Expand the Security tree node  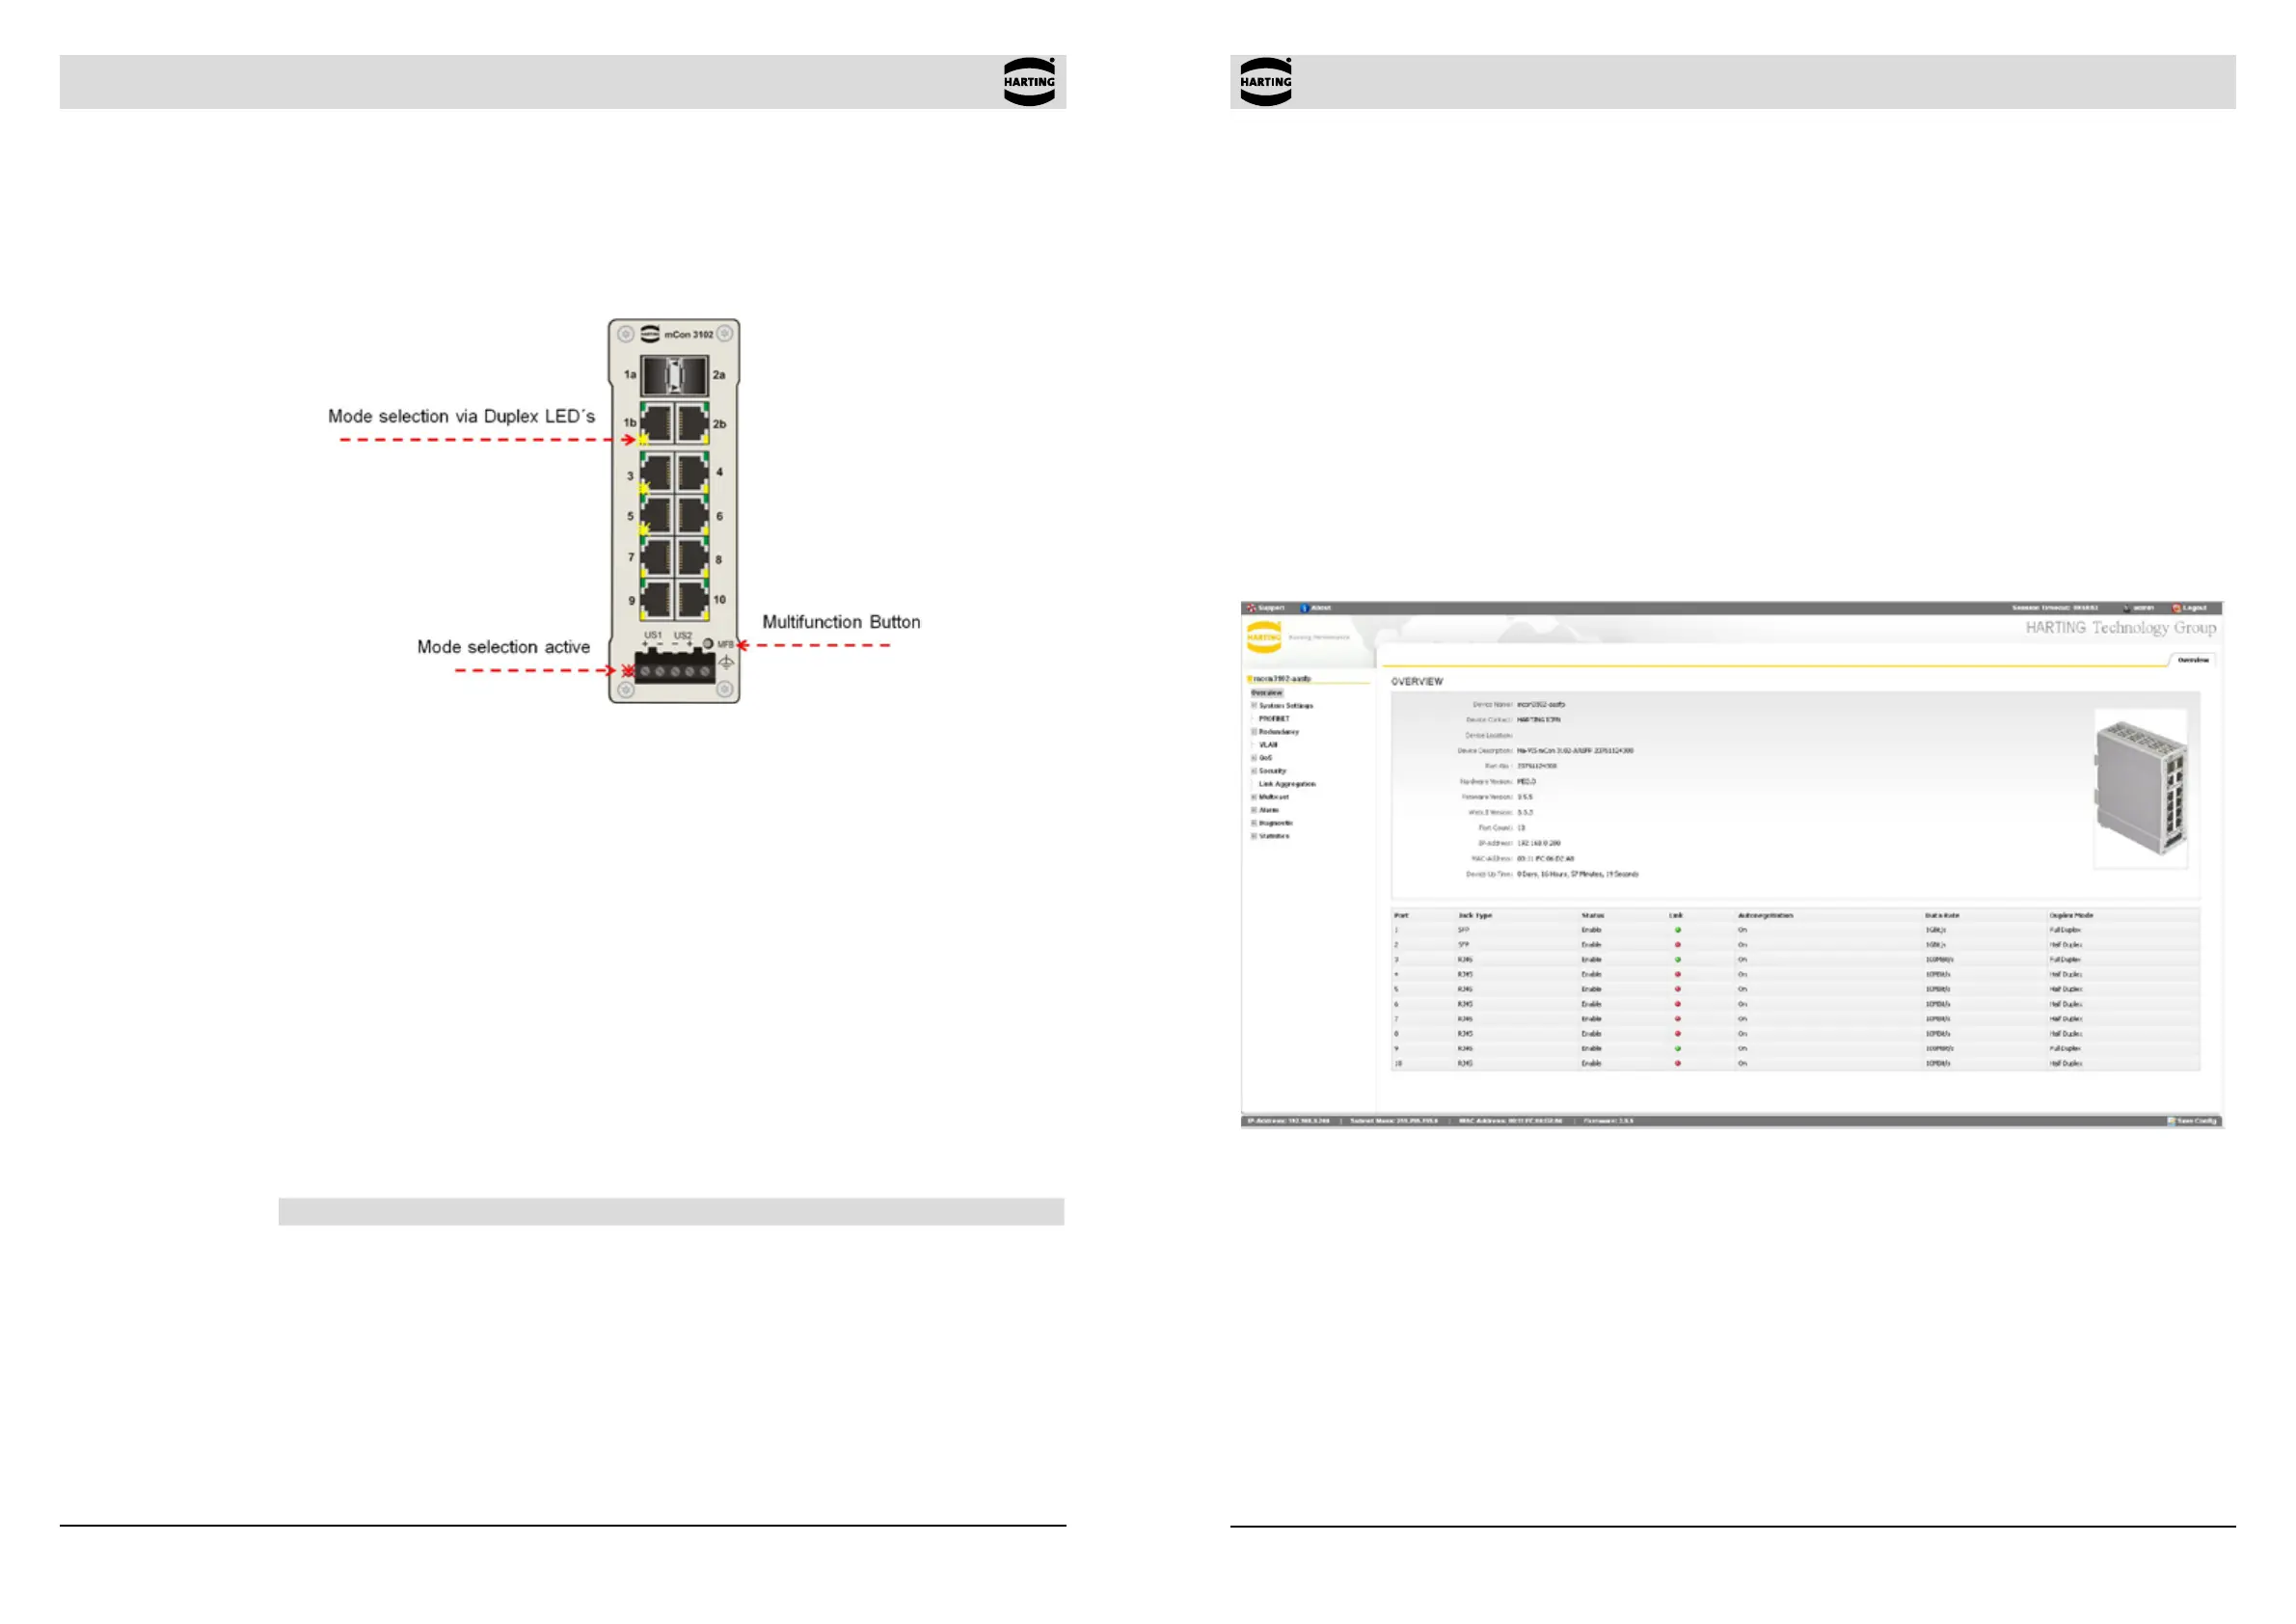(1254, 771)
